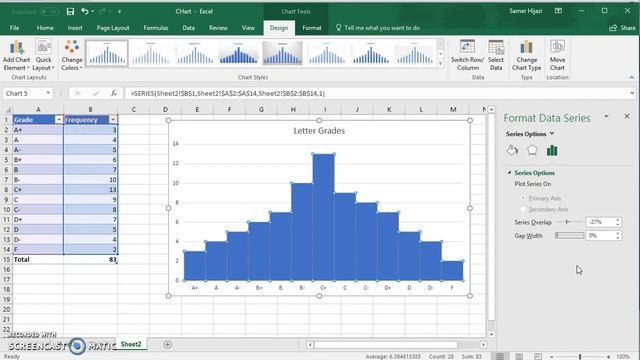This screenshot has width=640, height=360.
Task: Click Gap Width percentage field
Action: coord(600,236)
